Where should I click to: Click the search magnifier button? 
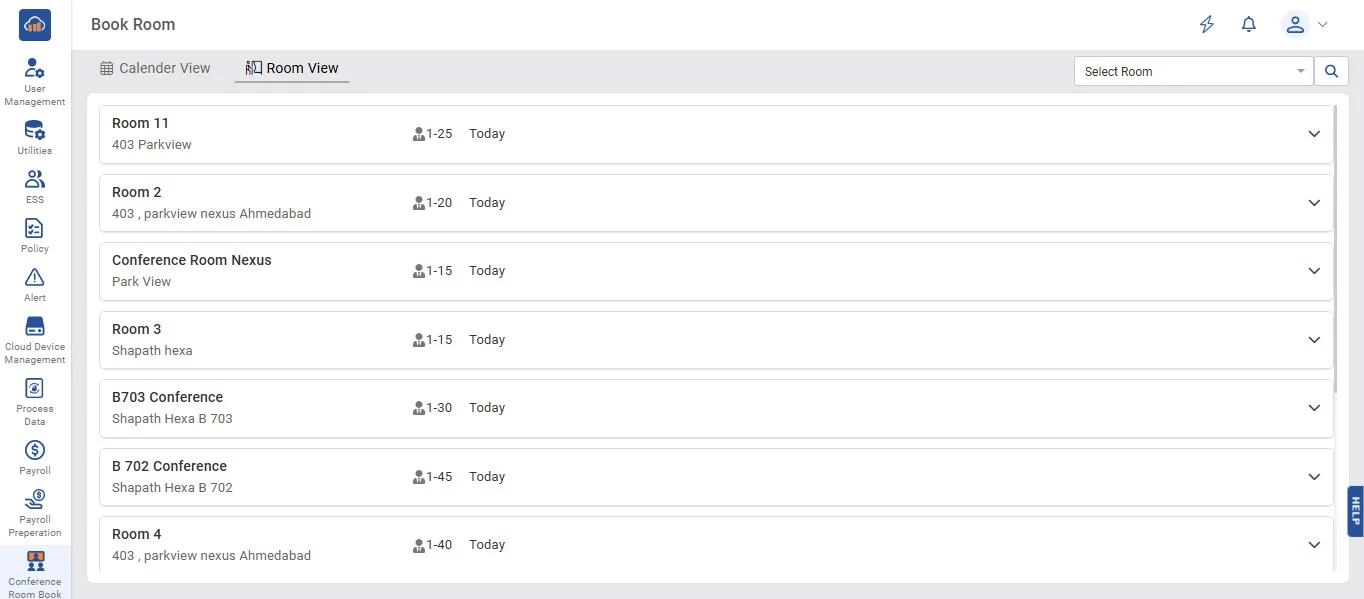point(1331,71)
